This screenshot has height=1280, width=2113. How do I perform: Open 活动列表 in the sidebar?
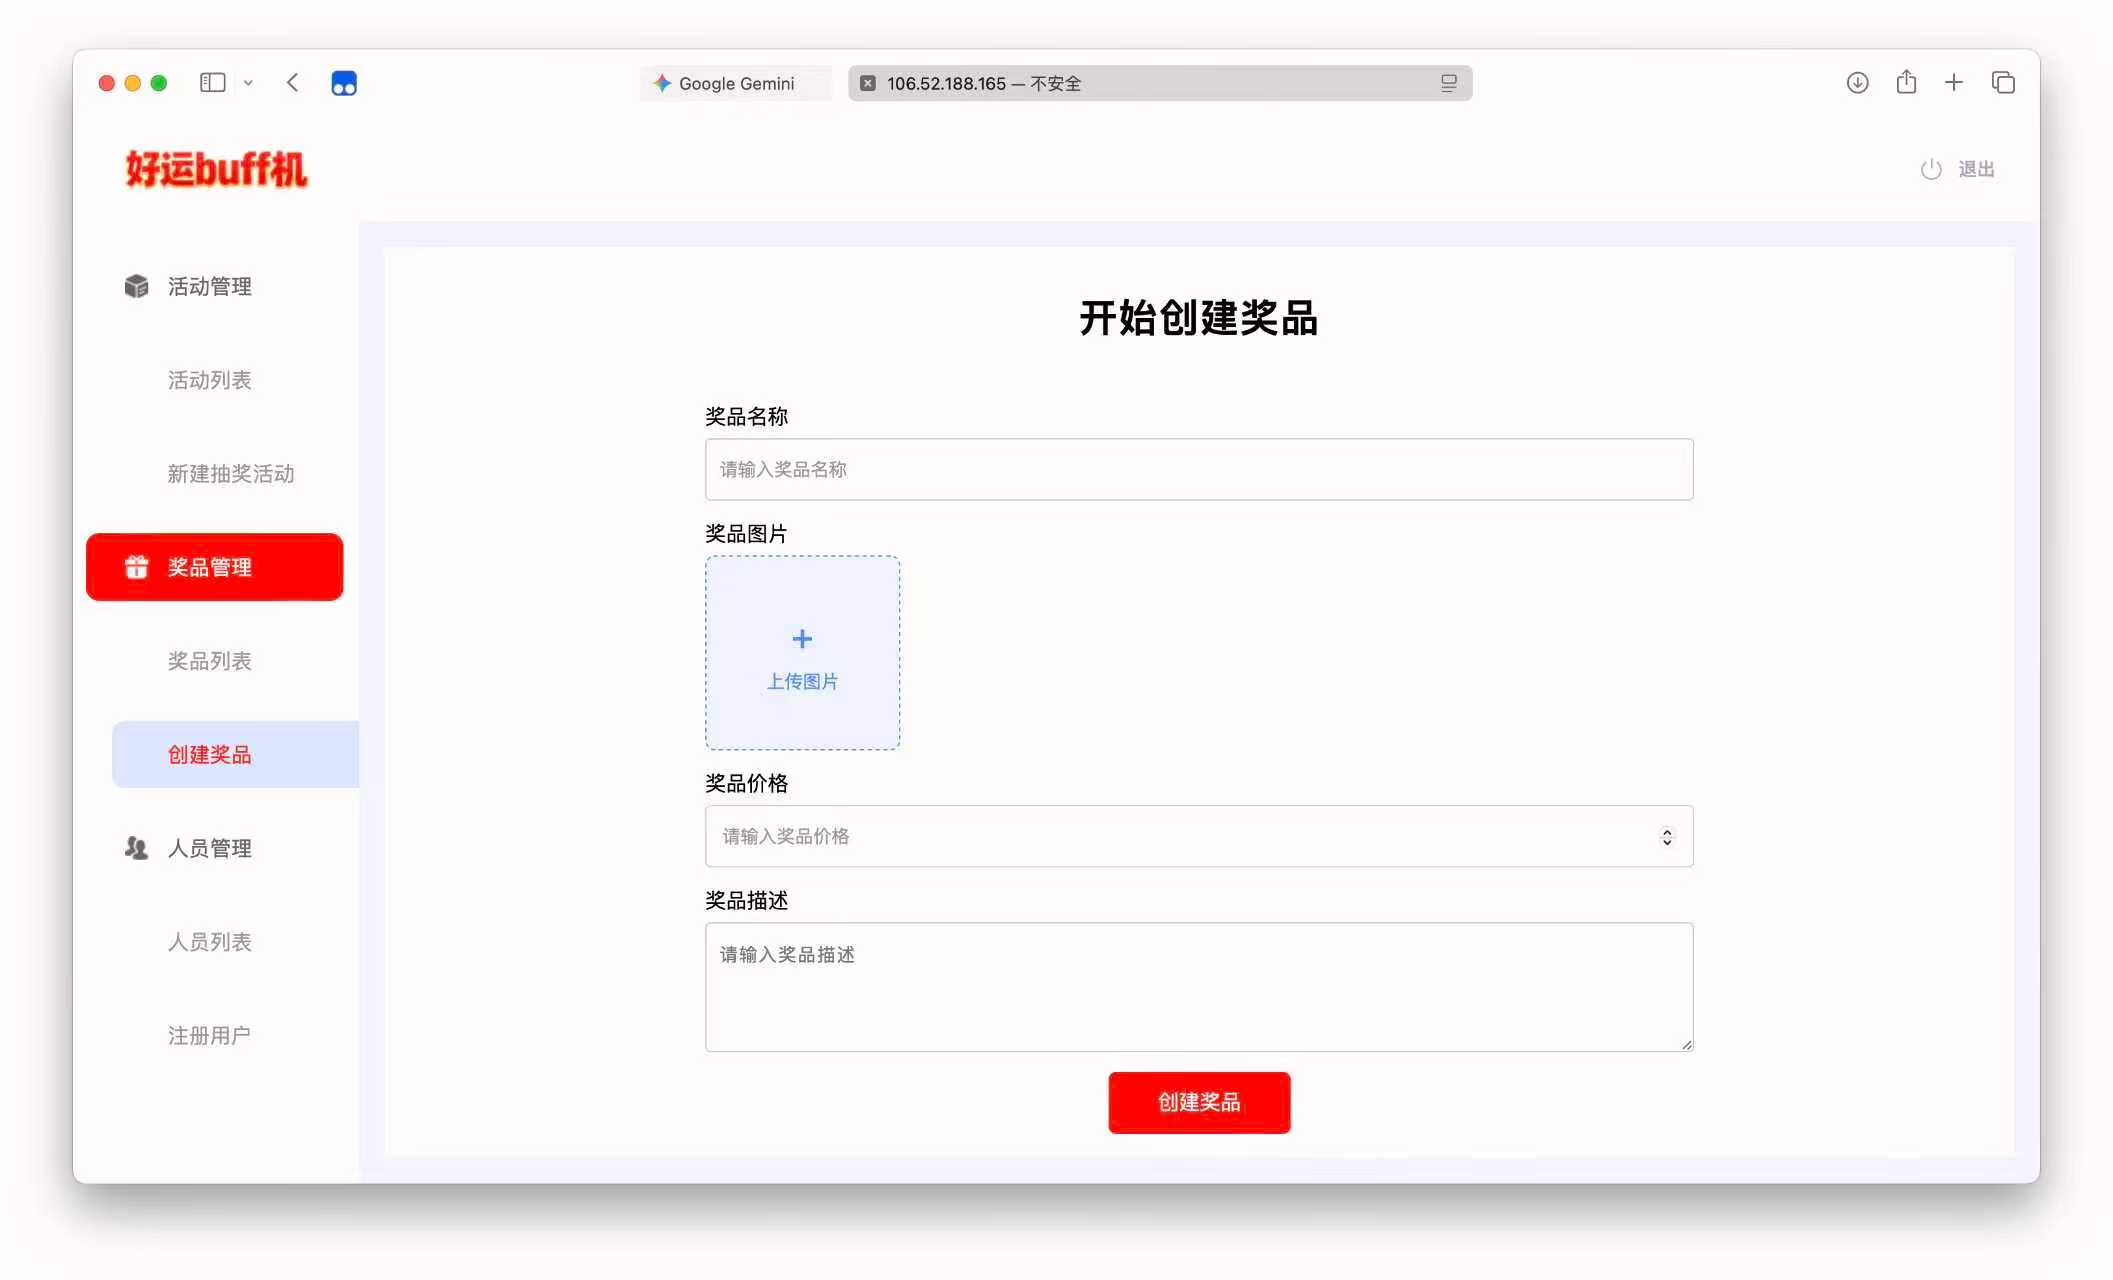[x=210, y=380]
